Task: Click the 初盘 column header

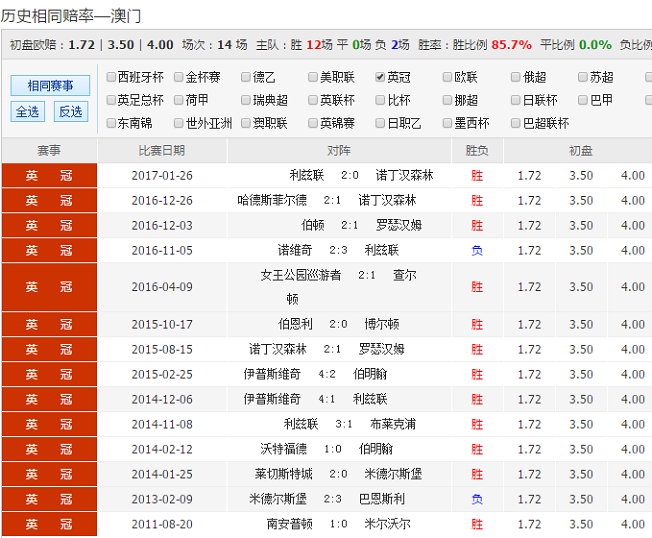Action: pos(580,151)
